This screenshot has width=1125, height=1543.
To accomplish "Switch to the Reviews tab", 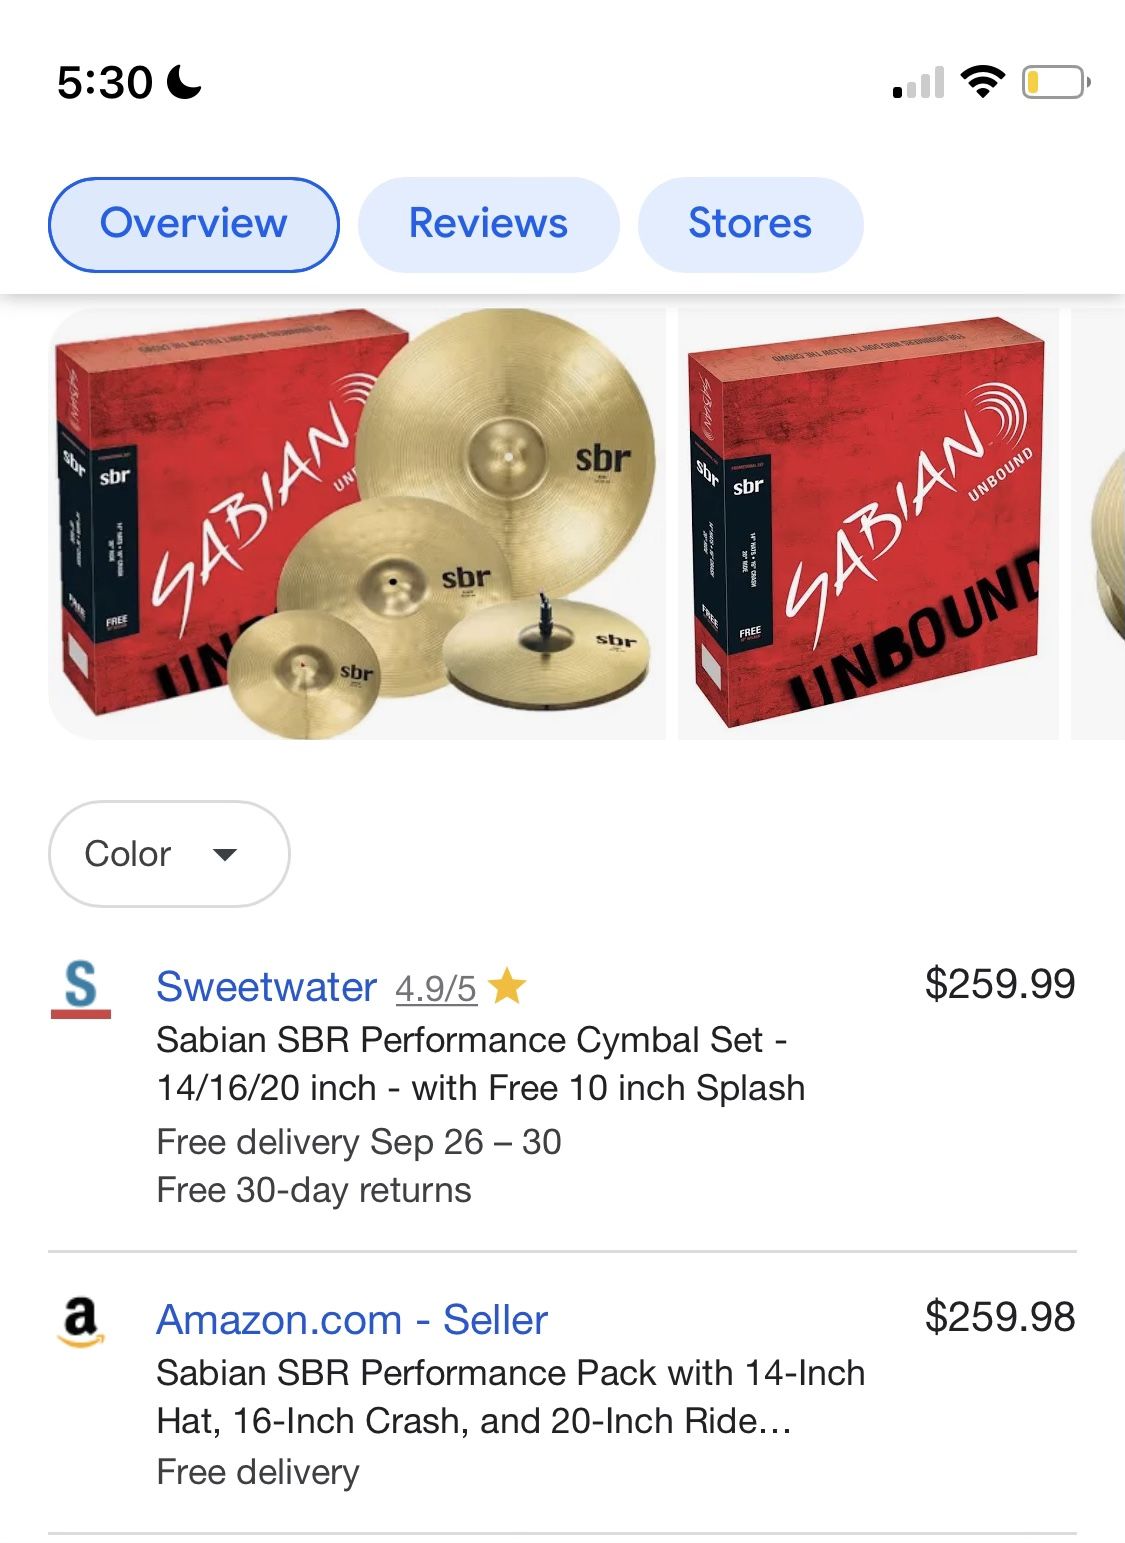I will [x=488, y=224].
